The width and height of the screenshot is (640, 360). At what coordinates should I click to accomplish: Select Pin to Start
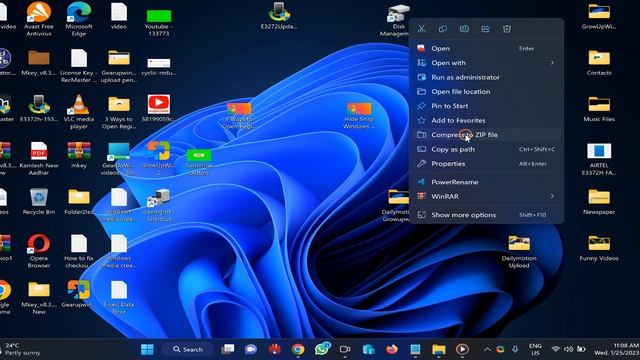point(486,106)
